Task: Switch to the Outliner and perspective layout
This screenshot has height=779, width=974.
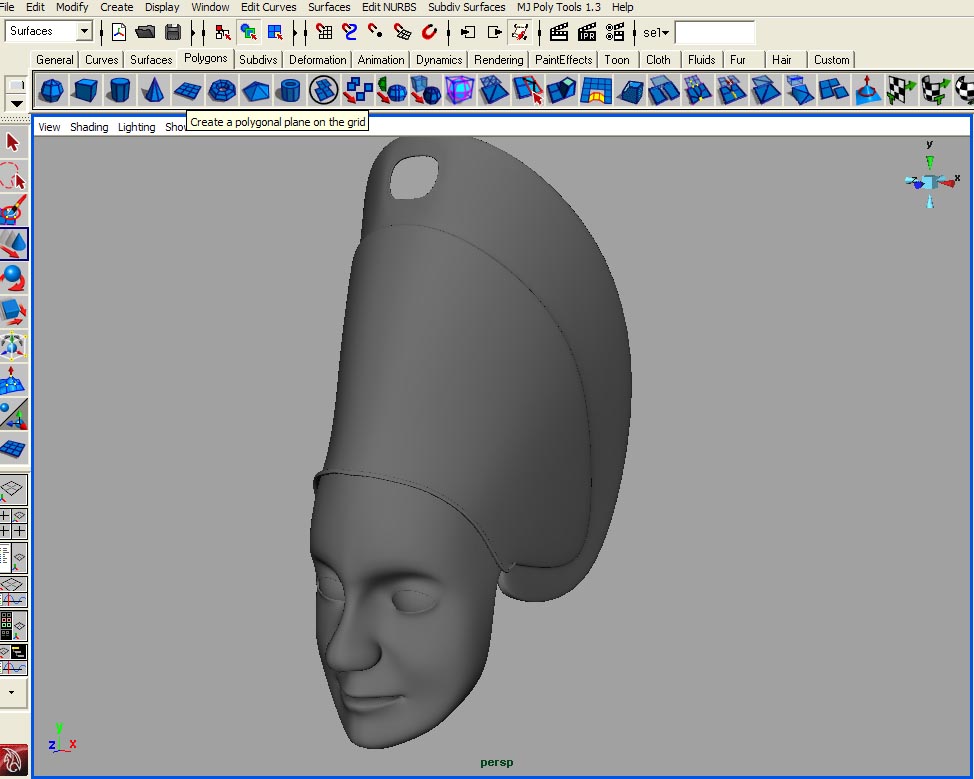Action: point(13,557)
